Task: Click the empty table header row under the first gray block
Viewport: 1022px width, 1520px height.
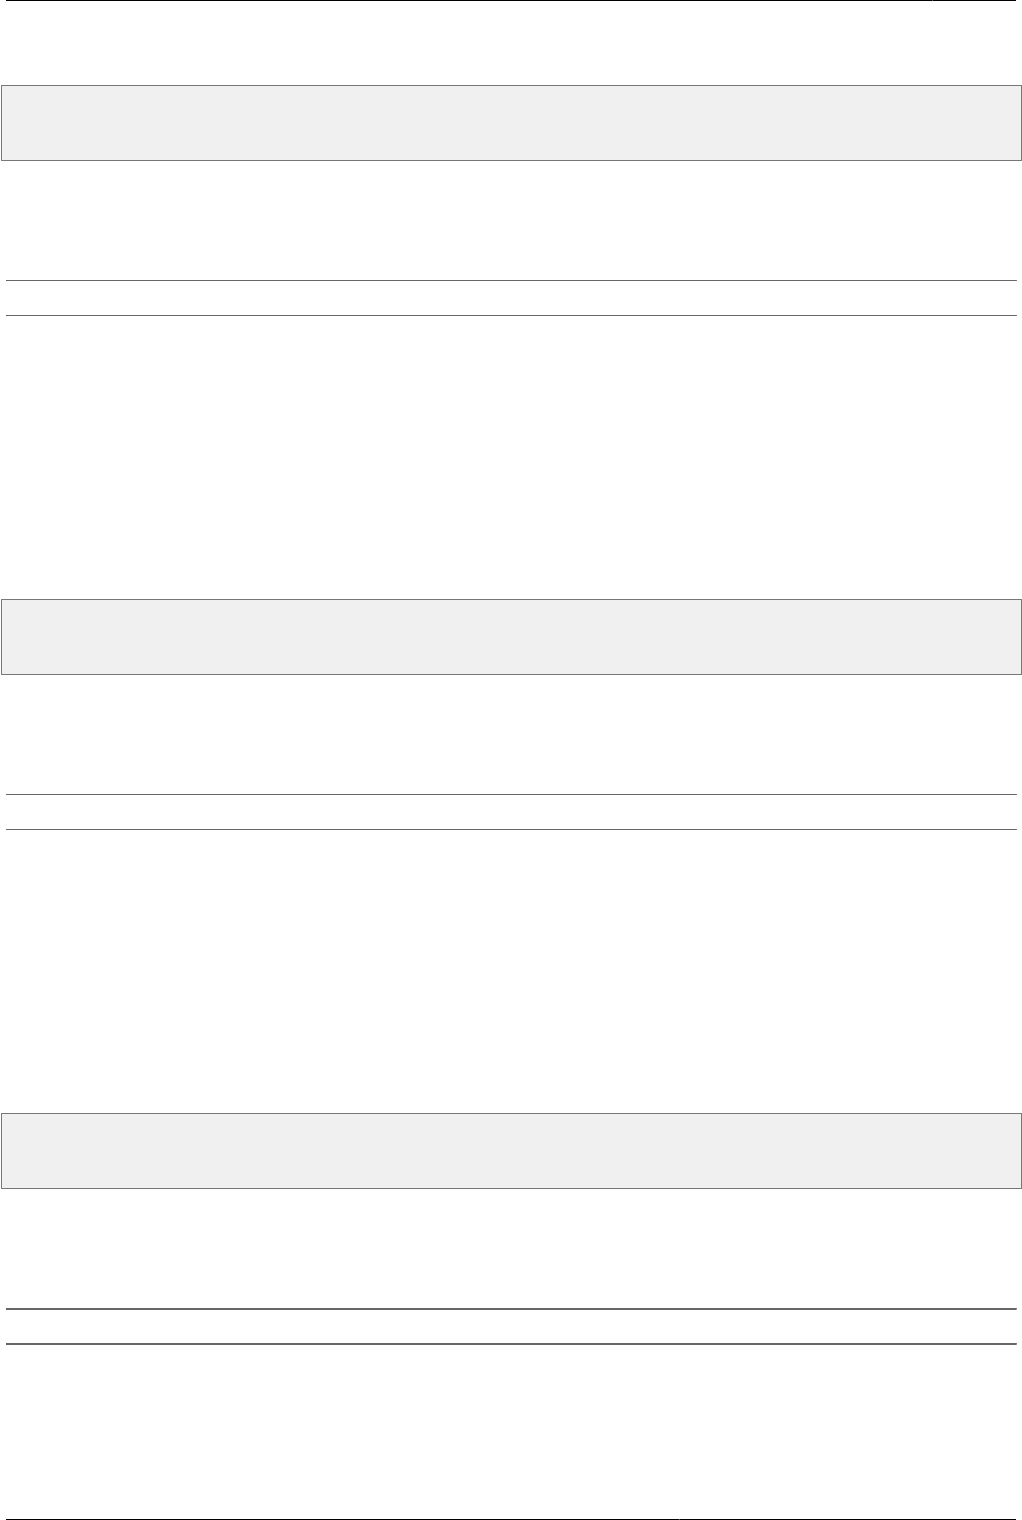Action: pos(510,298)
